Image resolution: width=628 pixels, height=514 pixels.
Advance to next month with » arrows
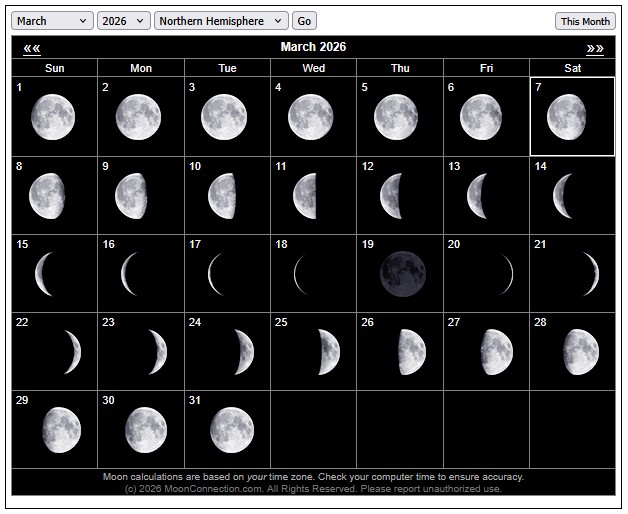coord(595,48)
